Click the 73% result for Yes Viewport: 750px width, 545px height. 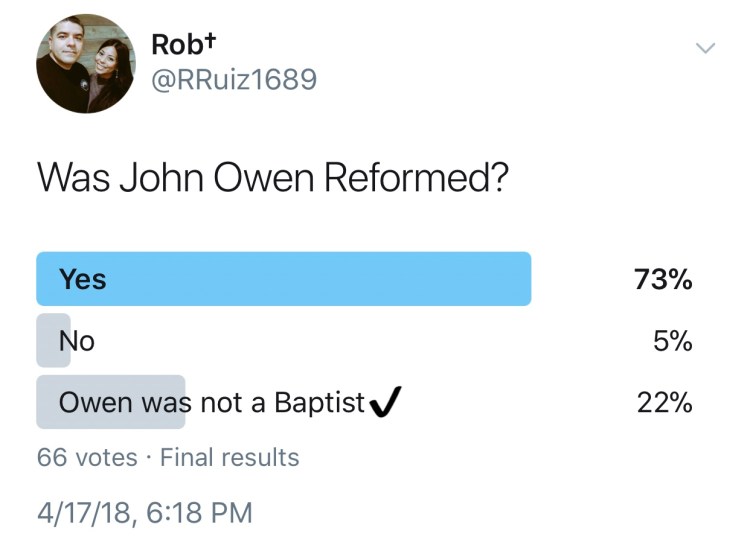pyautogui.click(x=663, y=280)
